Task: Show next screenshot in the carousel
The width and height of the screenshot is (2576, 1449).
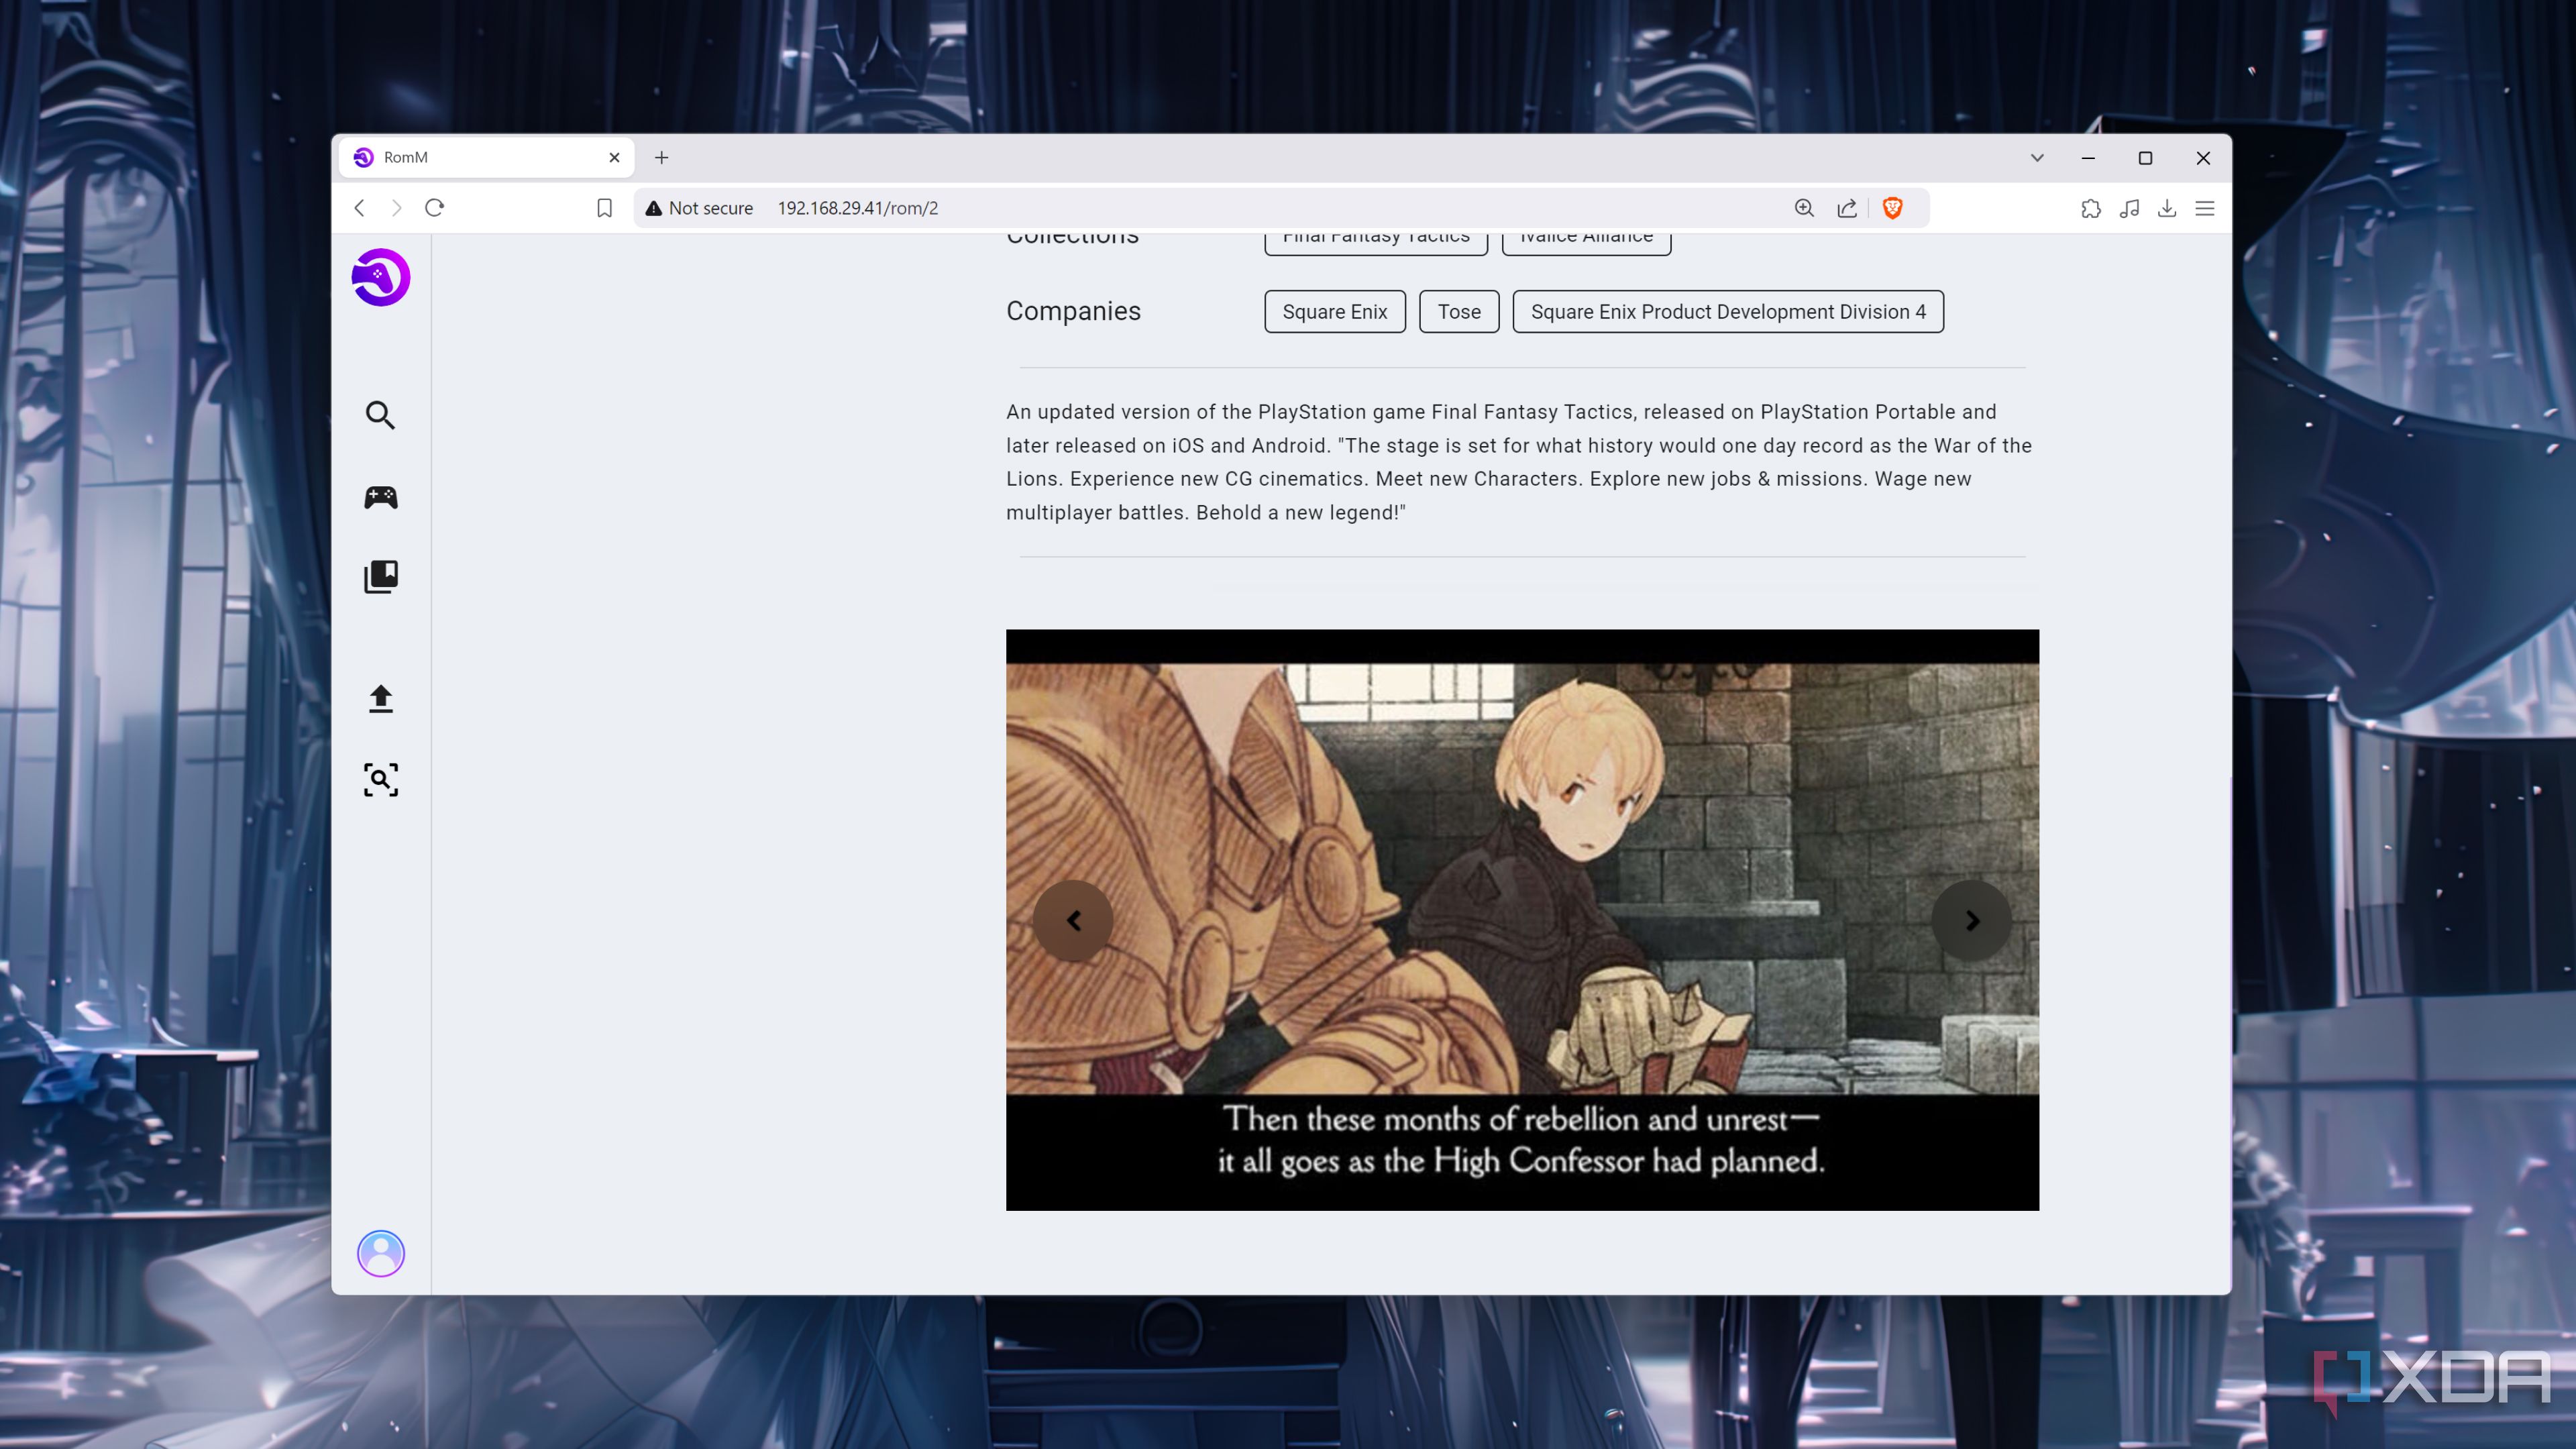Action: [1972, 921]
